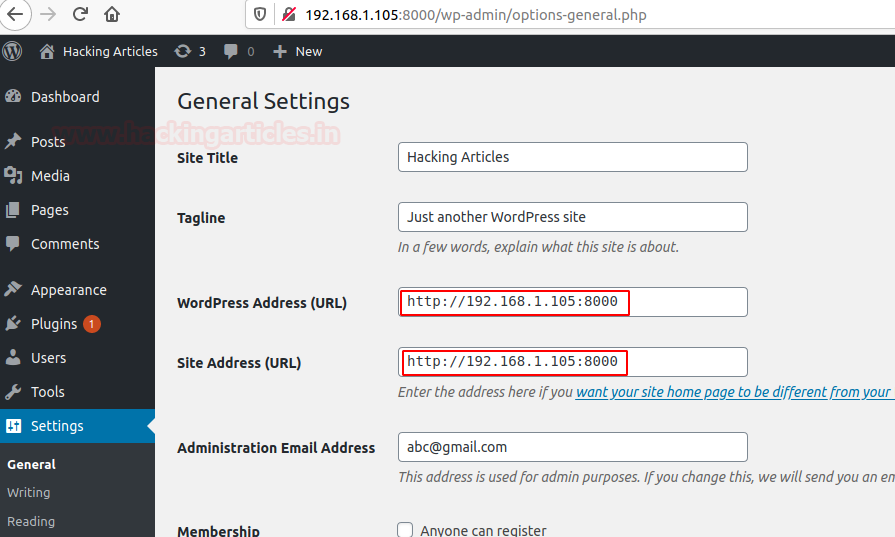Click the site home icon in admin bar
The width and height of the screenshot is (895, 537).
pos(47,51)
